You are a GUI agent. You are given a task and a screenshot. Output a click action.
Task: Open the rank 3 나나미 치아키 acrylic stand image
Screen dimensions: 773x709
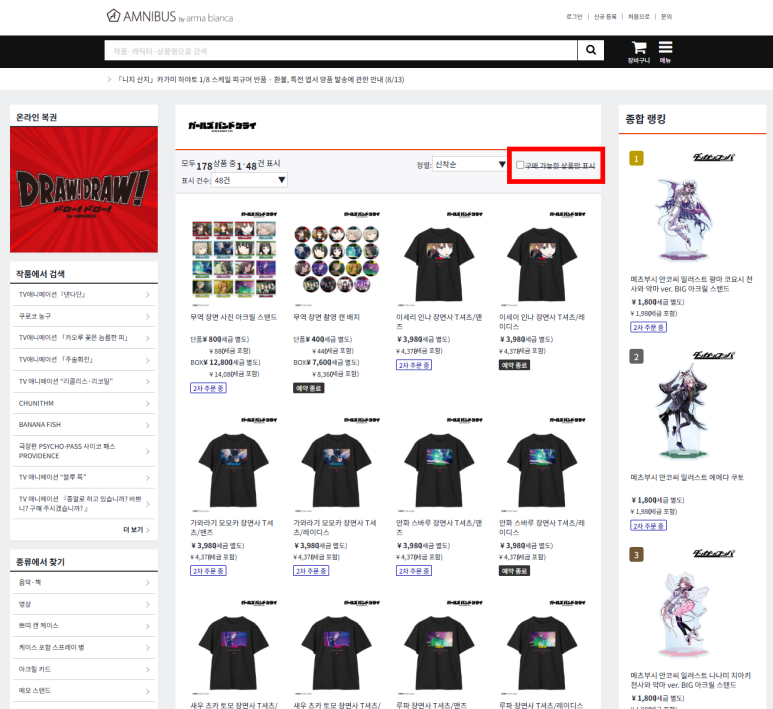684,615
